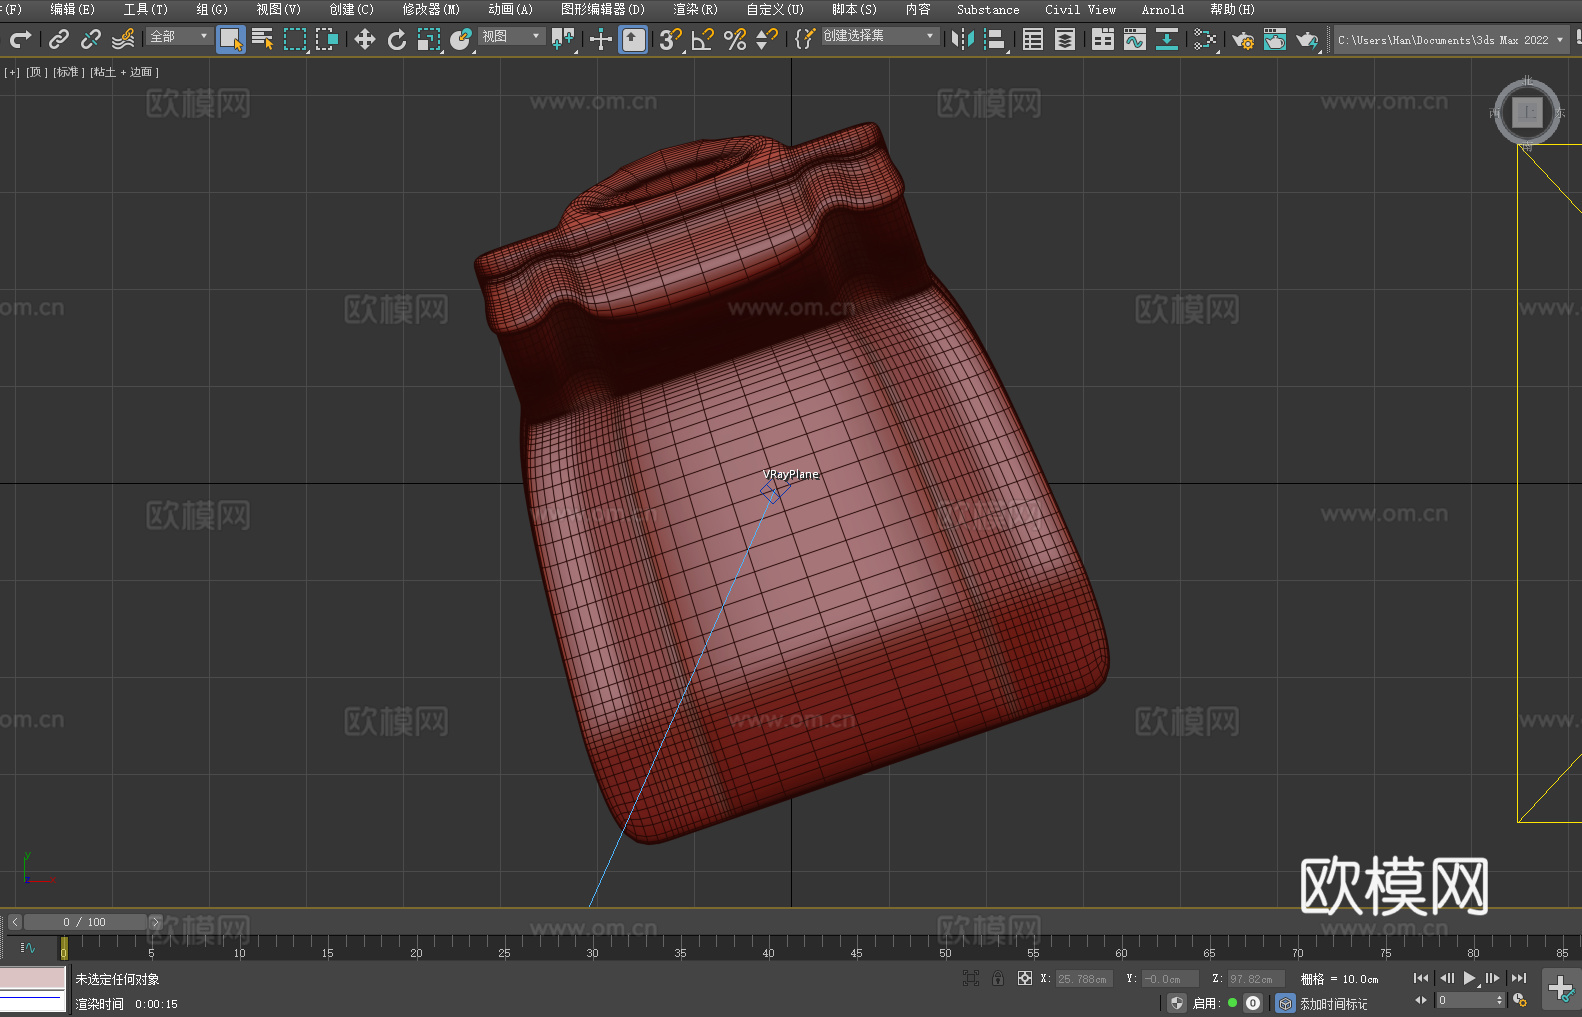Screen dimensions: 1582x1017
Task: Toggle the Window/Crossing selection icon
Action: 327,39
